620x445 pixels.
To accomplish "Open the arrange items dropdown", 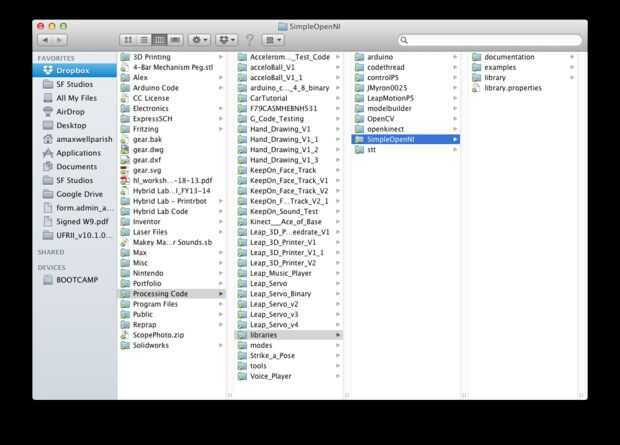I will pyautogui.click(x=273, y=40).
